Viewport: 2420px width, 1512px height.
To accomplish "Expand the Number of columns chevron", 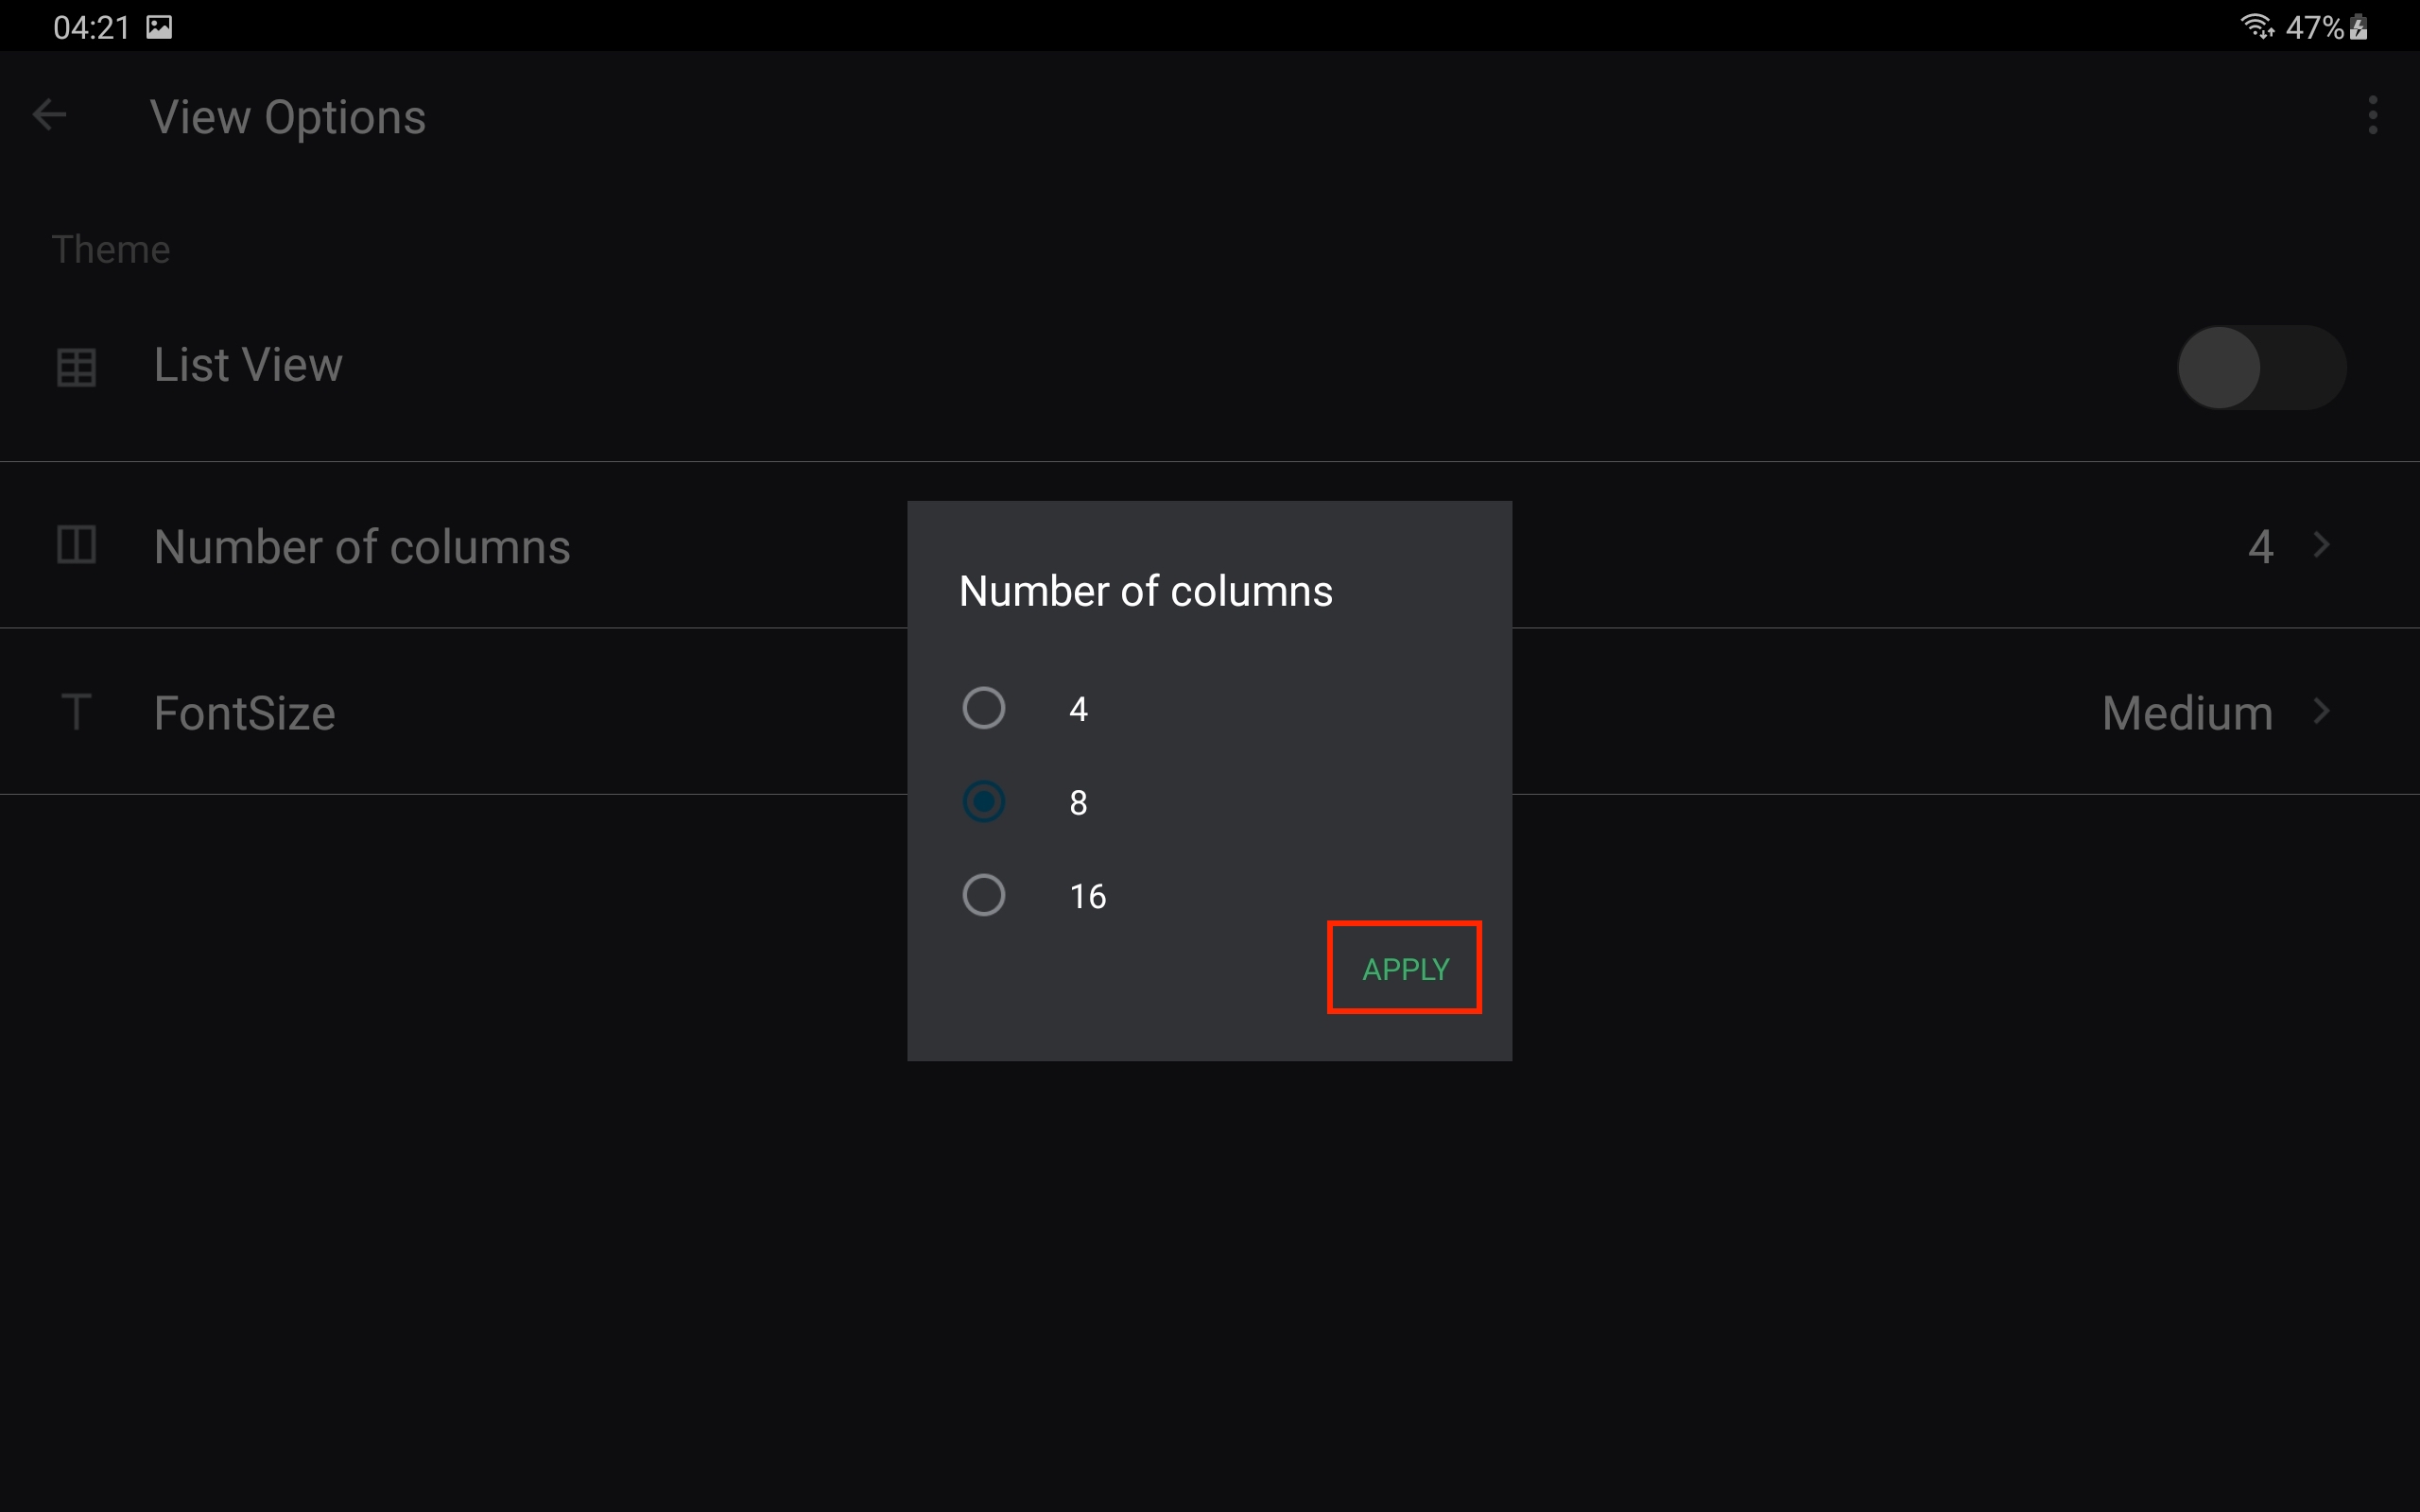I will [2321, 545].
